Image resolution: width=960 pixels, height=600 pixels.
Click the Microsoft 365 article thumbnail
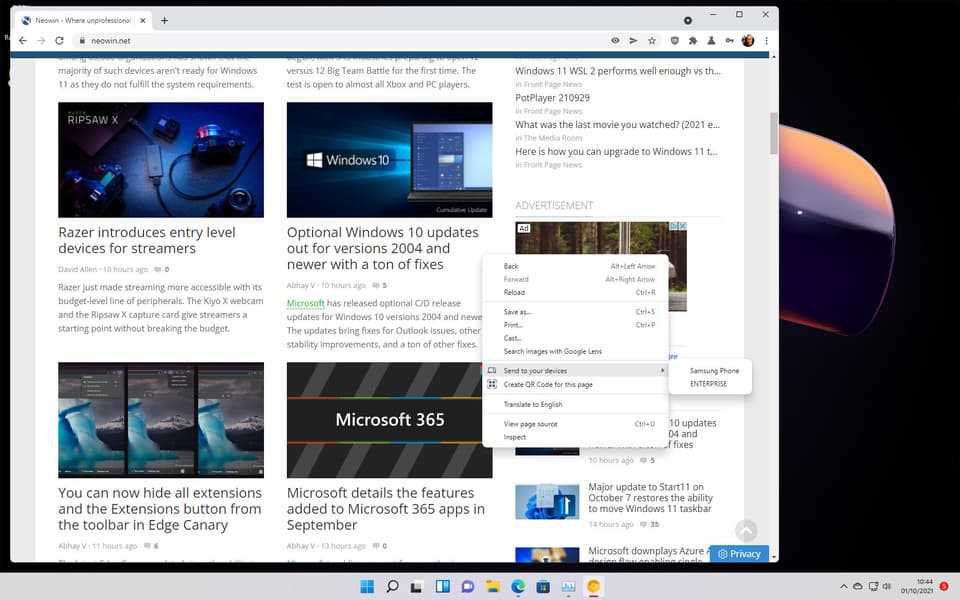tap(389, 419)
